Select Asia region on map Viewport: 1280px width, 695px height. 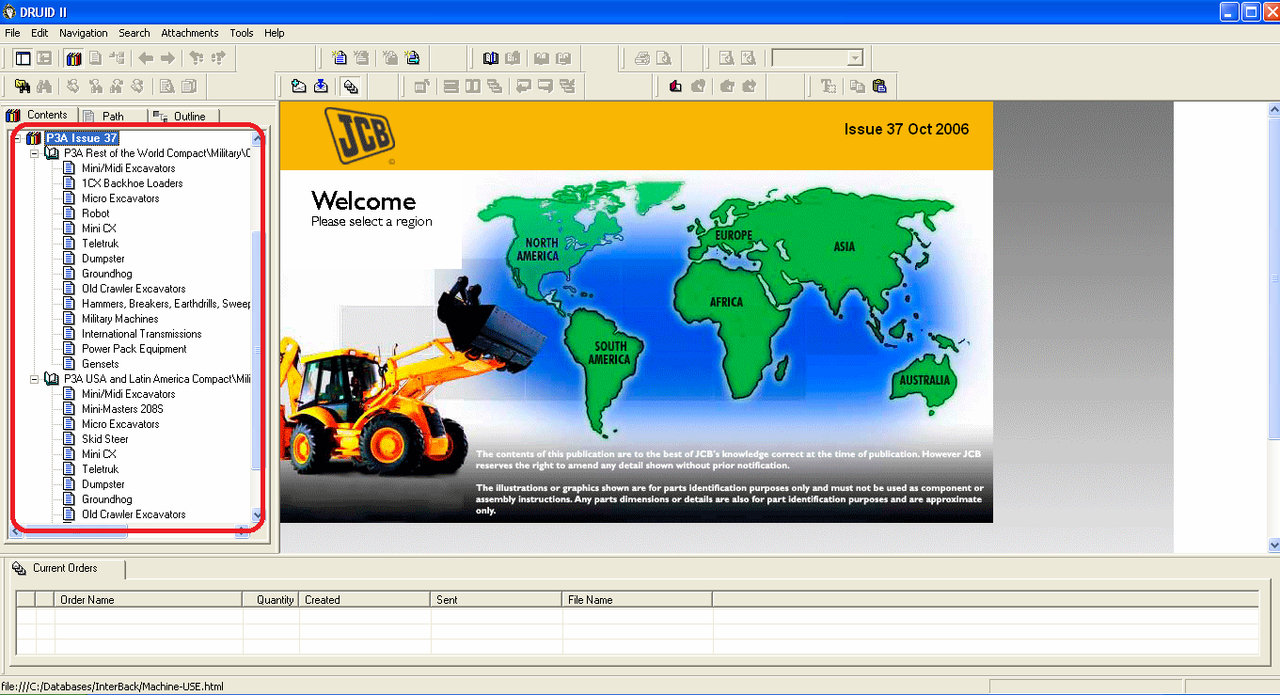click(x=844, y=247)
